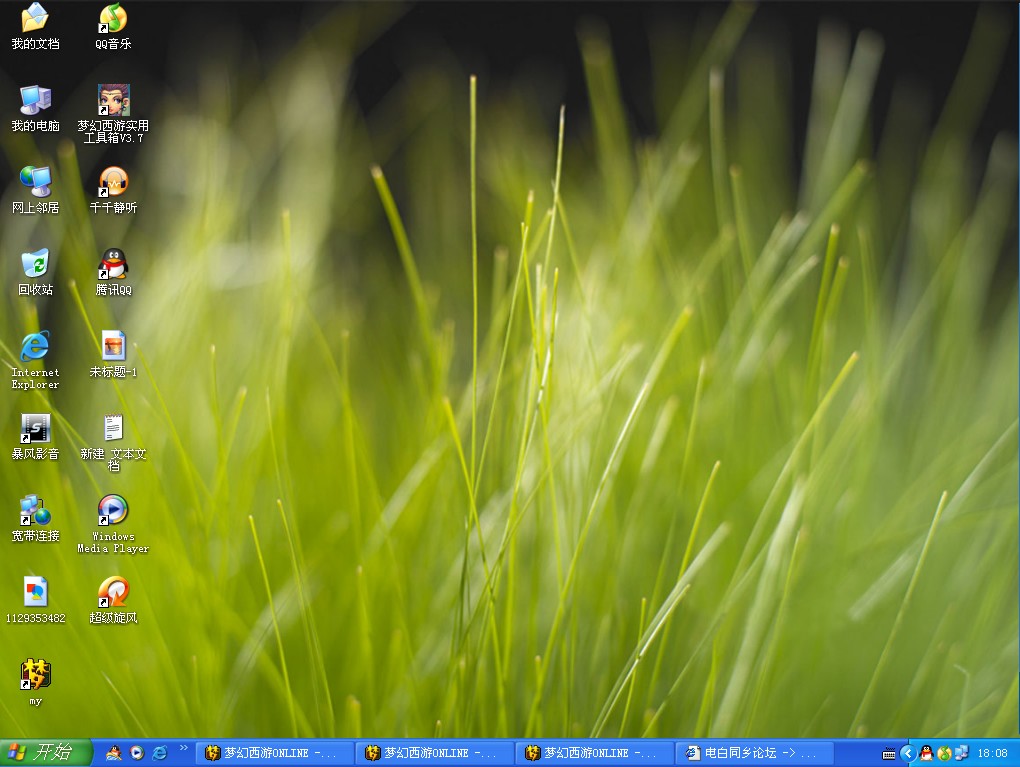The image size is (1020, 767).
Task: Expand hidden system tray icons arrow
Action: point(907,753)
